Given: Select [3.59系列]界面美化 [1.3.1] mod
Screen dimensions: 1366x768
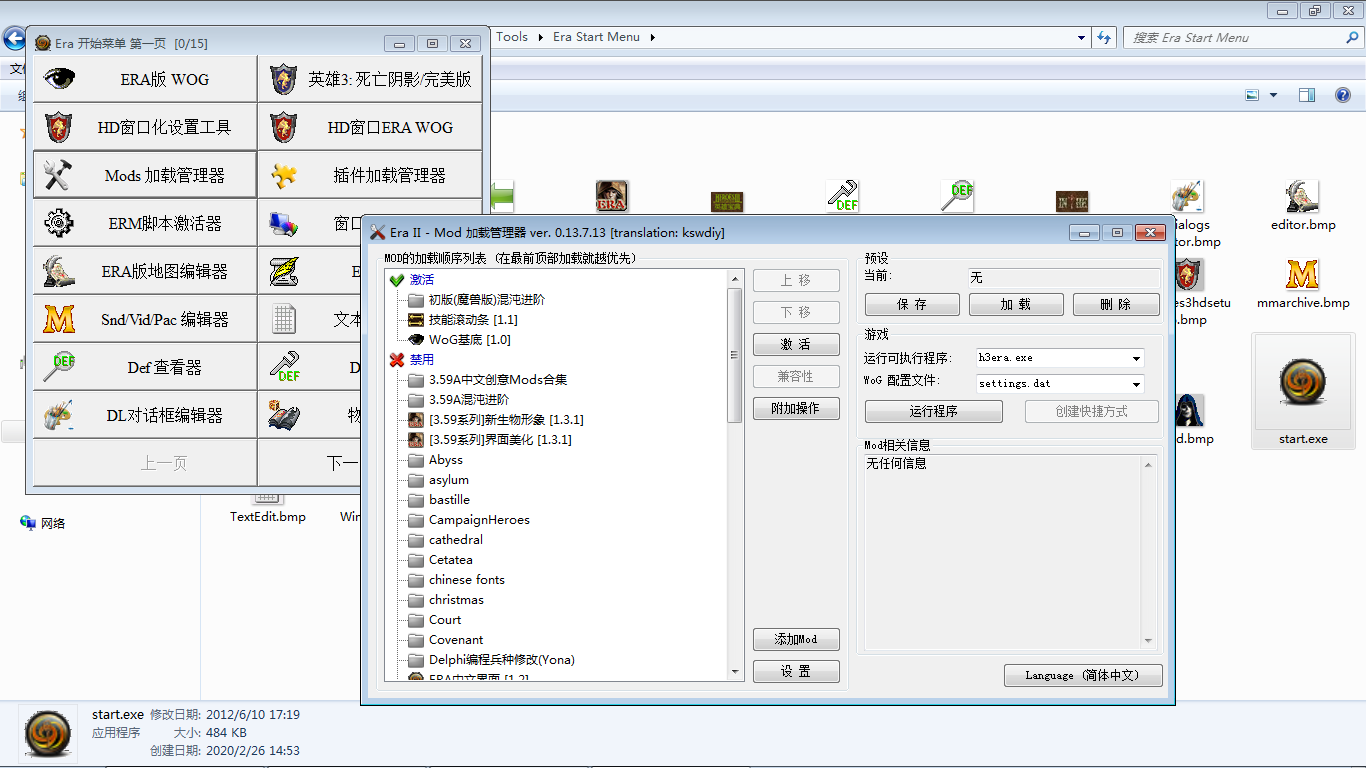Looking at the screenshot, I should pos(500,440).
